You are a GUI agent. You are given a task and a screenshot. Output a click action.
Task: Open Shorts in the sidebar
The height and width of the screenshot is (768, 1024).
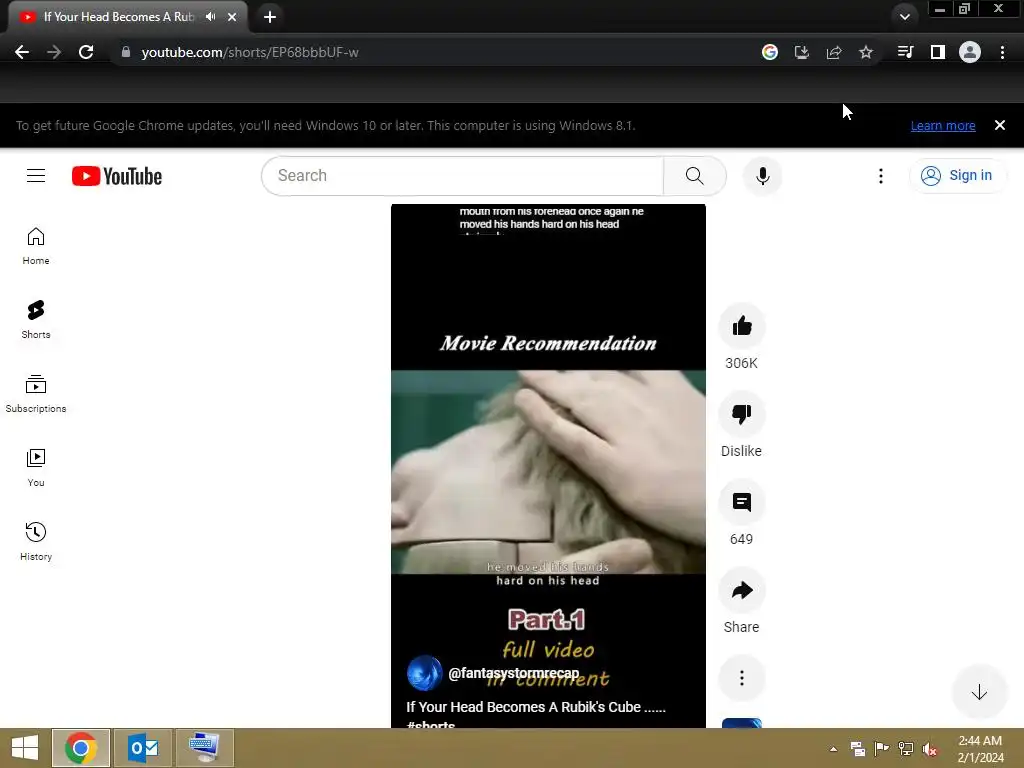tap(36, 320)
